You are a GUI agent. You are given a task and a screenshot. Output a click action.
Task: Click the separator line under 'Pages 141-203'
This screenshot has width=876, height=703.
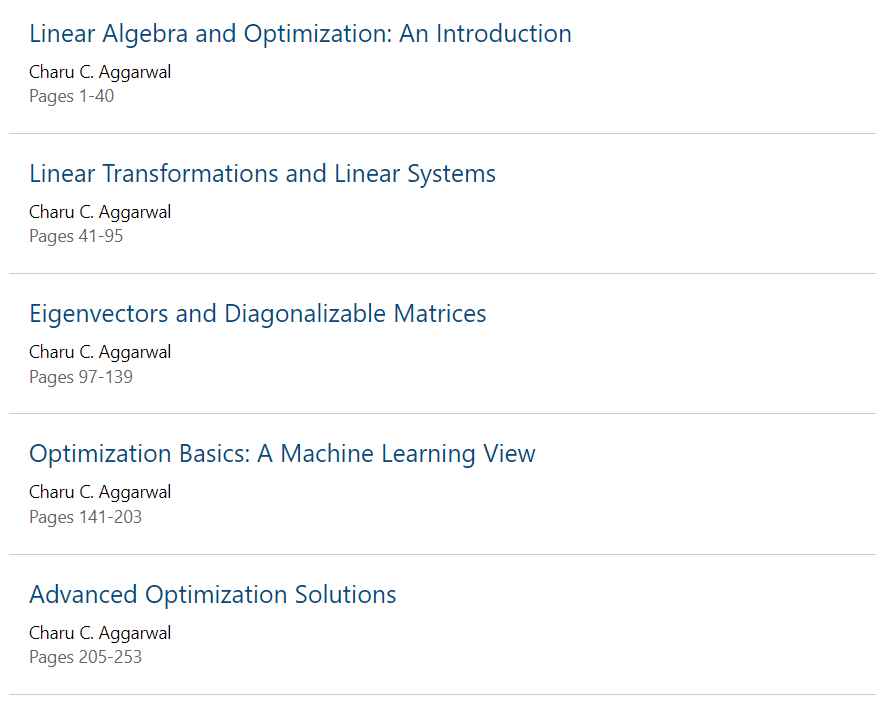coord(442,554)
